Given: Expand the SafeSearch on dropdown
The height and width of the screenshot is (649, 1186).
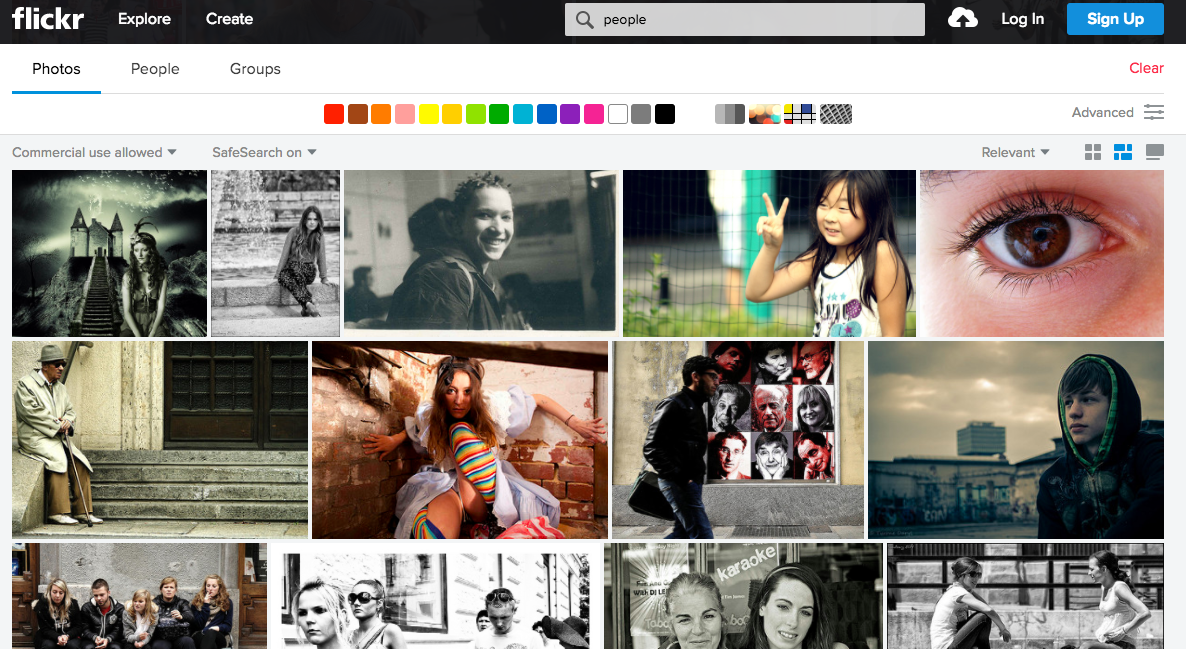Looking at the screenshot, I should click(x=263, y=152).
